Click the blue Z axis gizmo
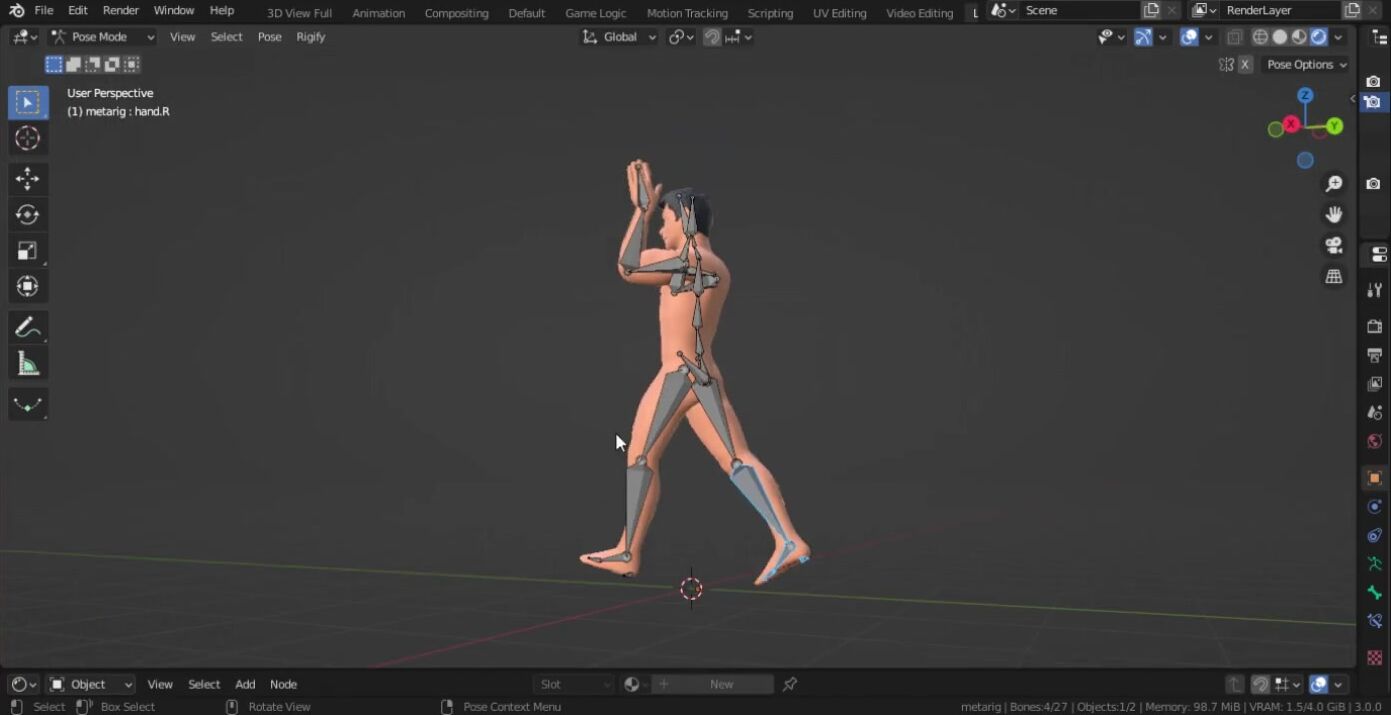Image resolution: width=1391 pixels, height=715 pixels. click(1305, 95)
